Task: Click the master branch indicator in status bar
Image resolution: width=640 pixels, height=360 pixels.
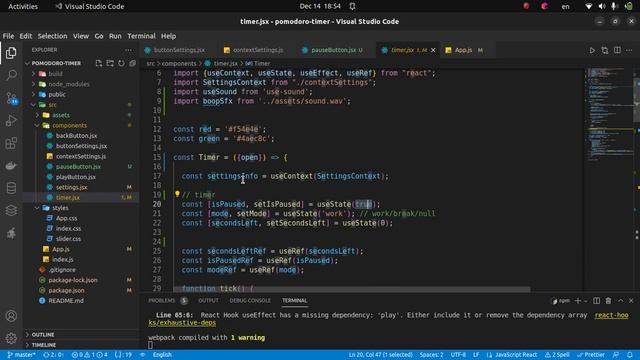Action: [x=21, y=355]
